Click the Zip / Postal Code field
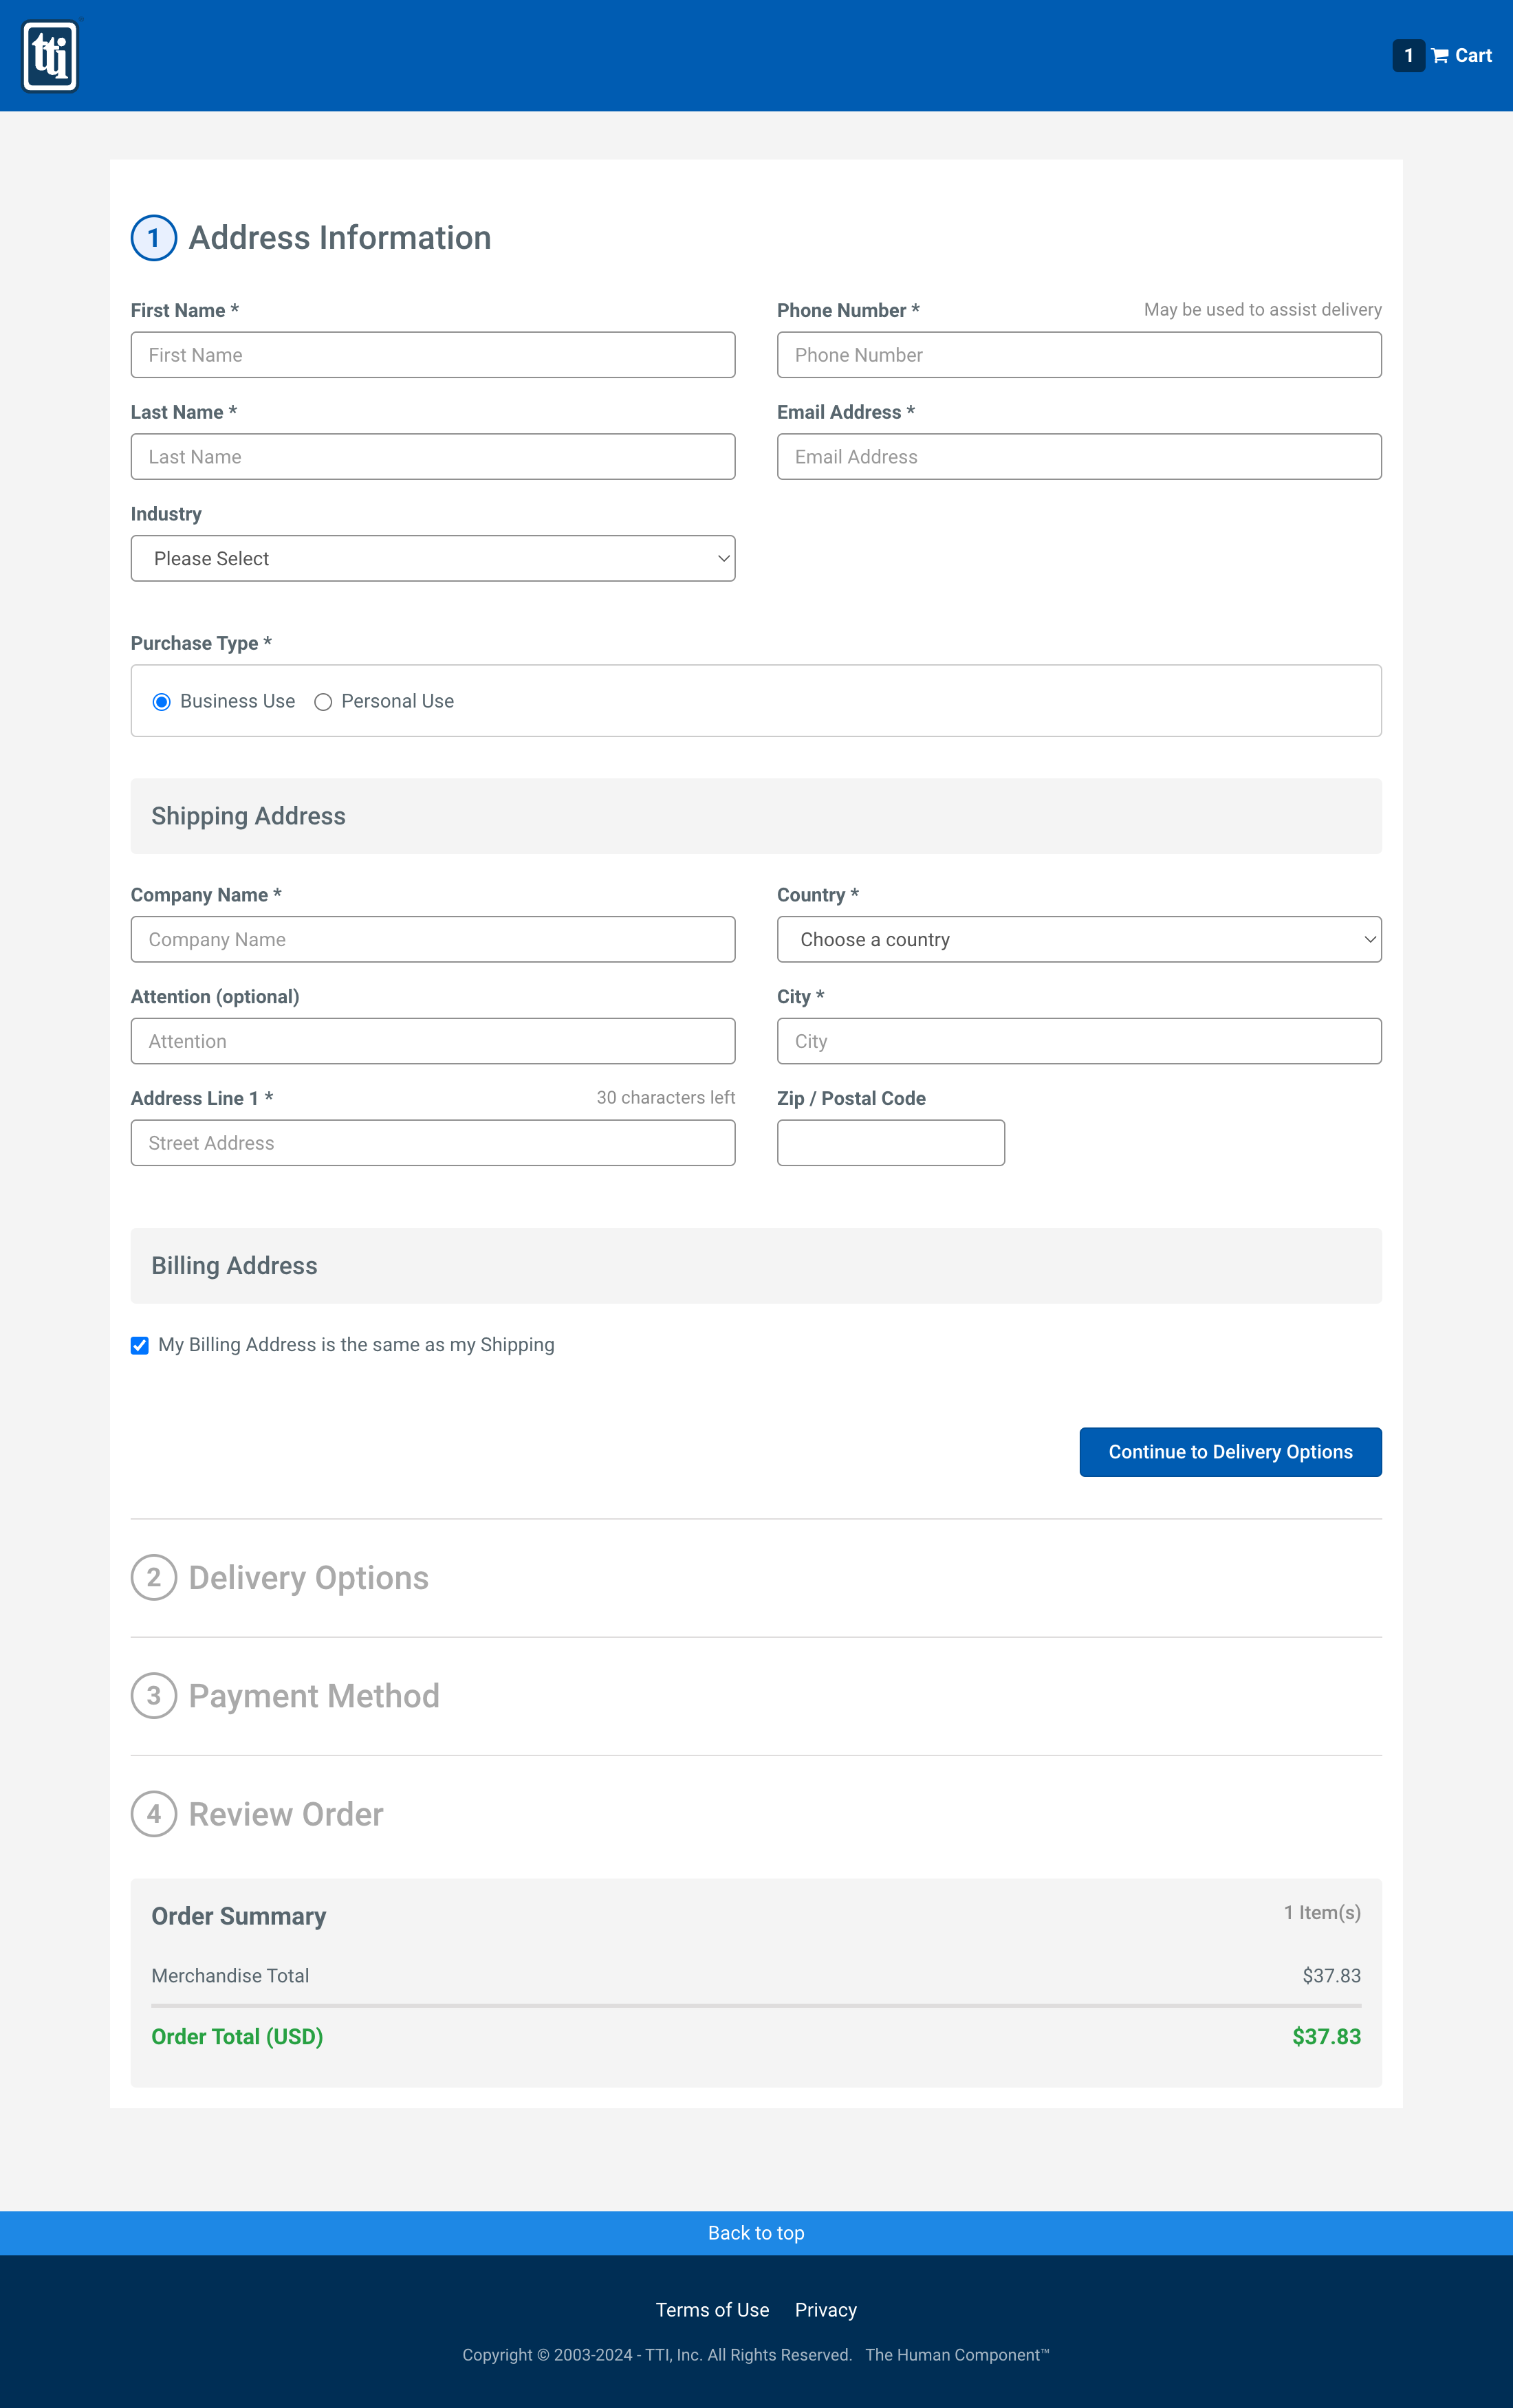 (890, 1142)
